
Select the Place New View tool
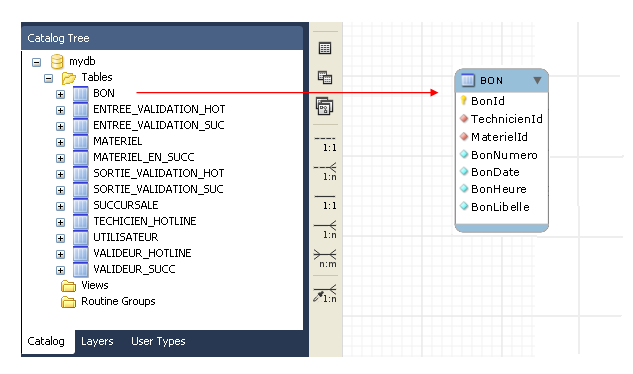(x=325, y=77)
